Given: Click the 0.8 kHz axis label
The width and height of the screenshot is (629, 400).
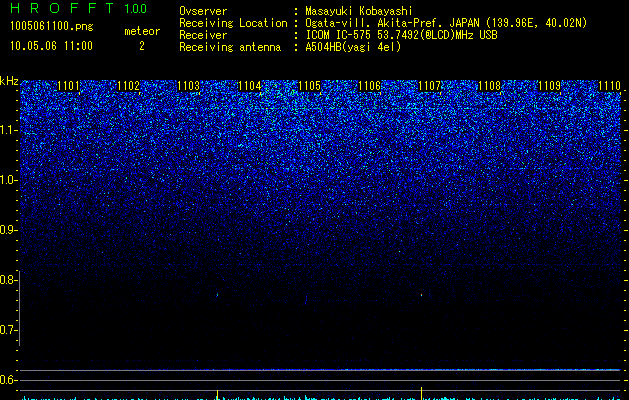Looking at the screenshot, I should coord(8,280).
